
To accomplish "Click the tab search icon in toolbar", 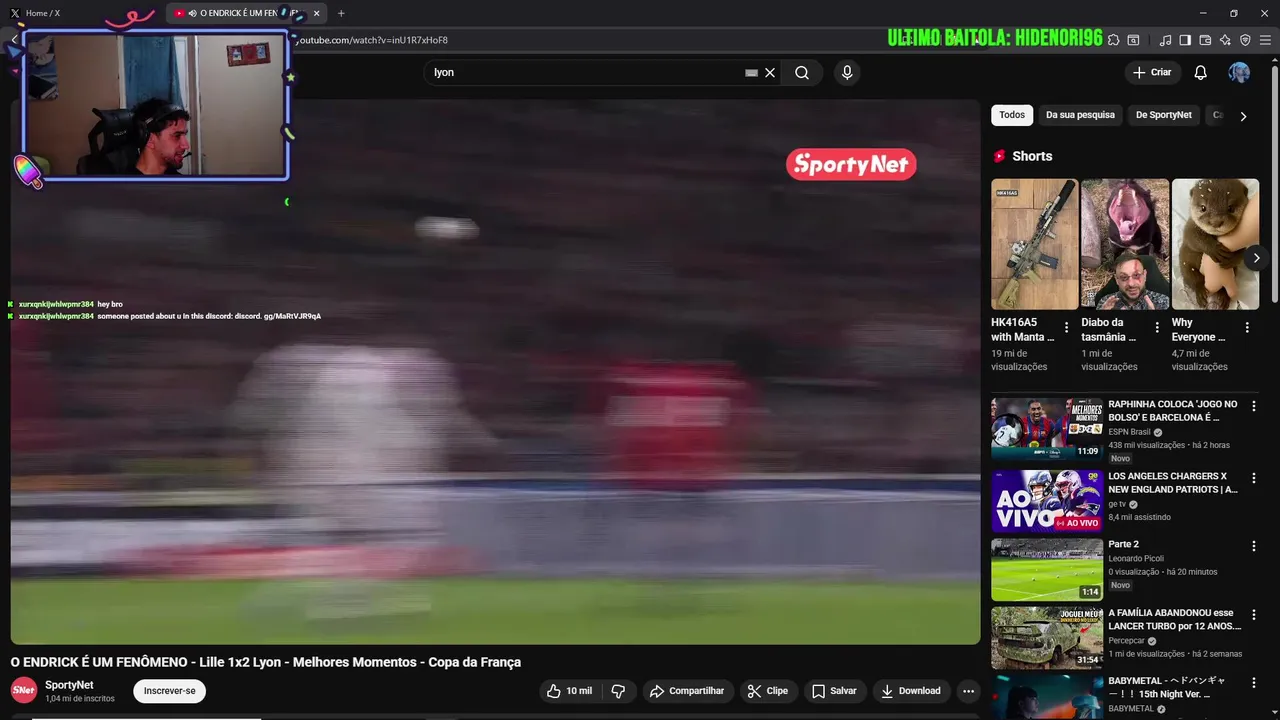I will 1133,40.
